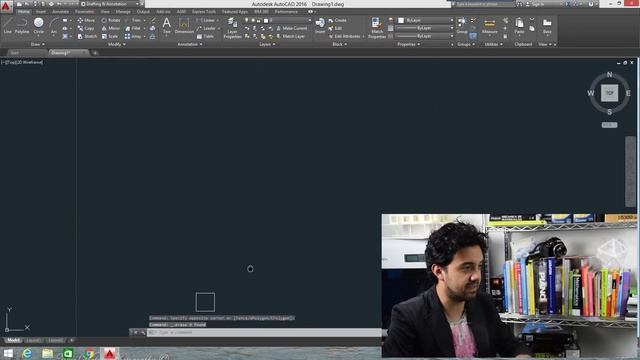Select the Dimension tool

point(184,25)
